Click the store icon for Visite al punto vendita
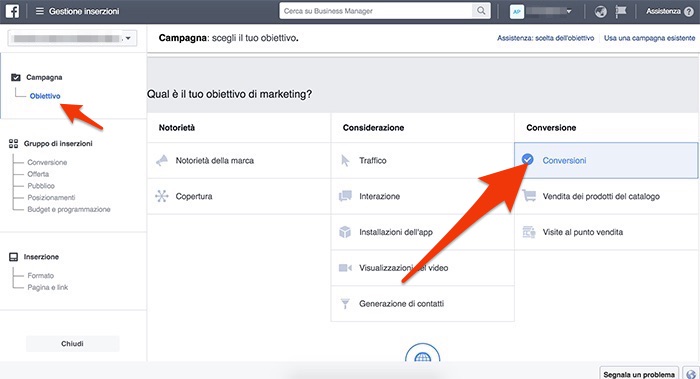This screenshot has height=379, width=700. (529, 232)
